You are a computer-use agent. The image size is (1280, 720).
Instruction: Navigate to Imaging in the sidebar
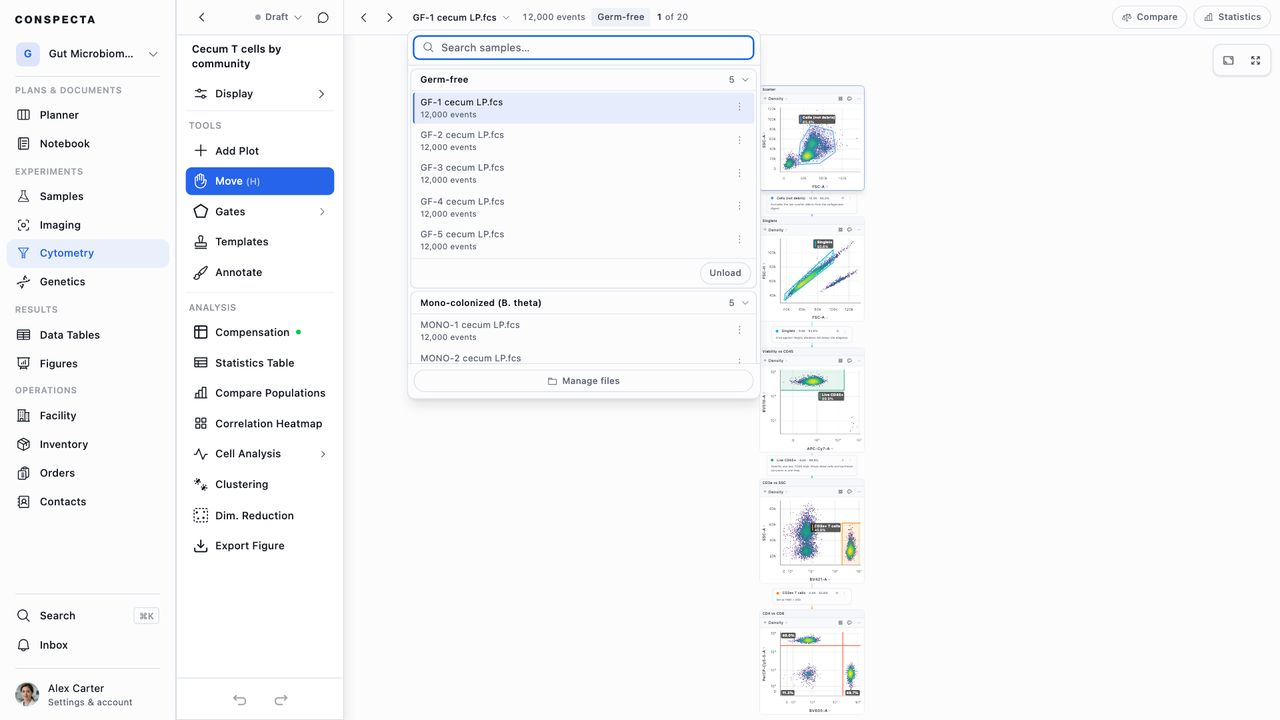click(88, 225)
